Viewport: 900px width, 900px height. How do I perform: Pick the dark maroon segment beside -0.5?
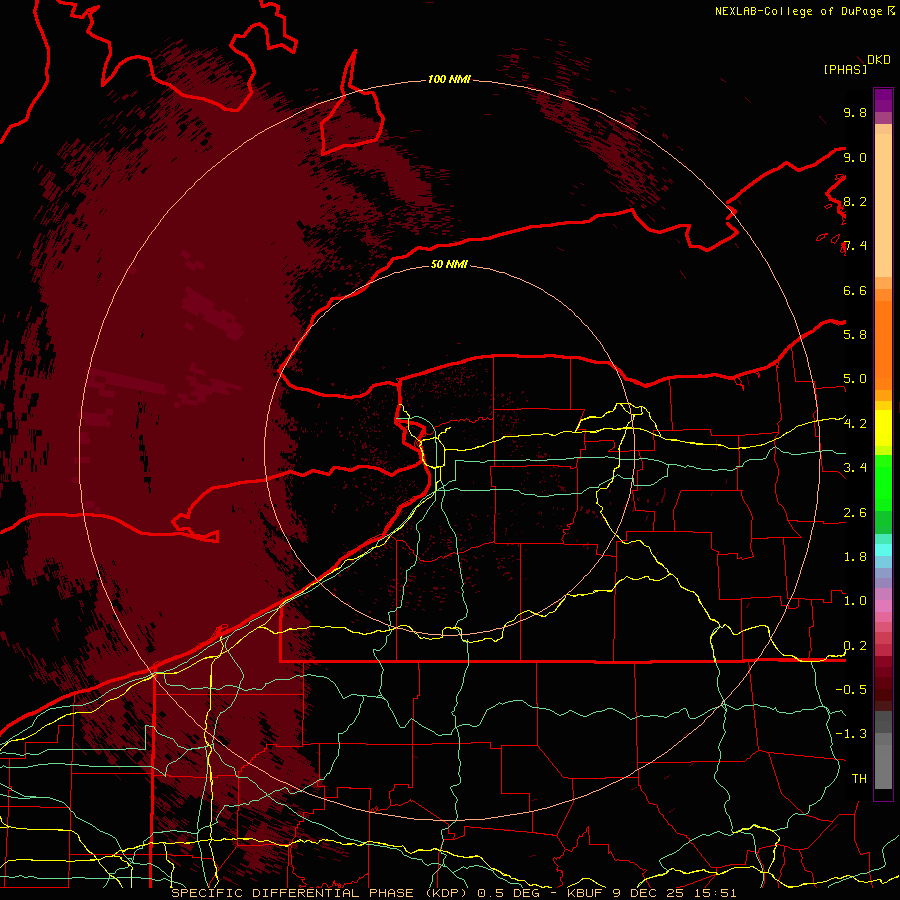coord(883,695)
